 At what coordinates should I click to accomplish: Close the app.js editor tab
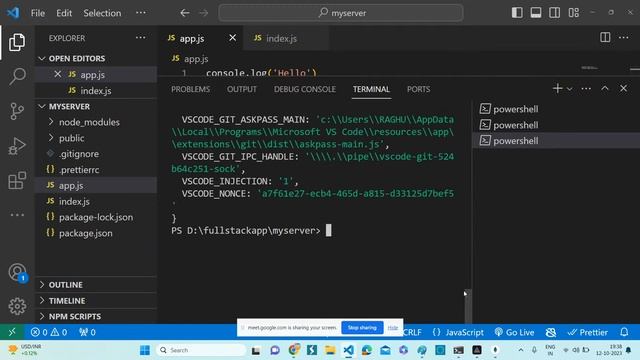232,38
